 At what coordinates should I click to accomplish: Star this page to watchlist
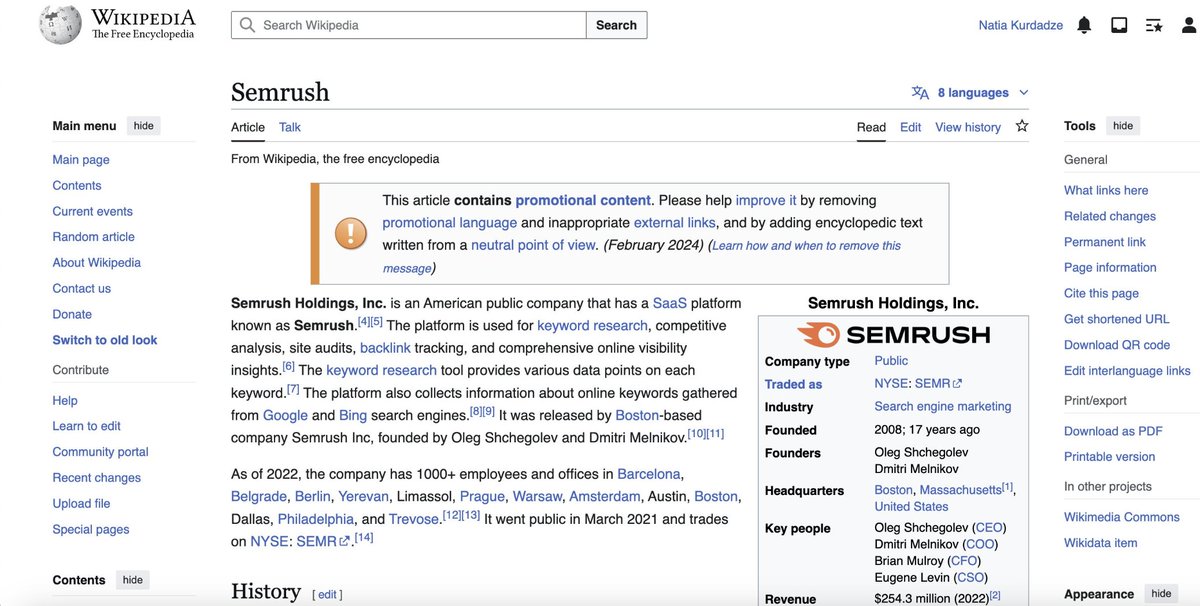(x=1022, y=126)
